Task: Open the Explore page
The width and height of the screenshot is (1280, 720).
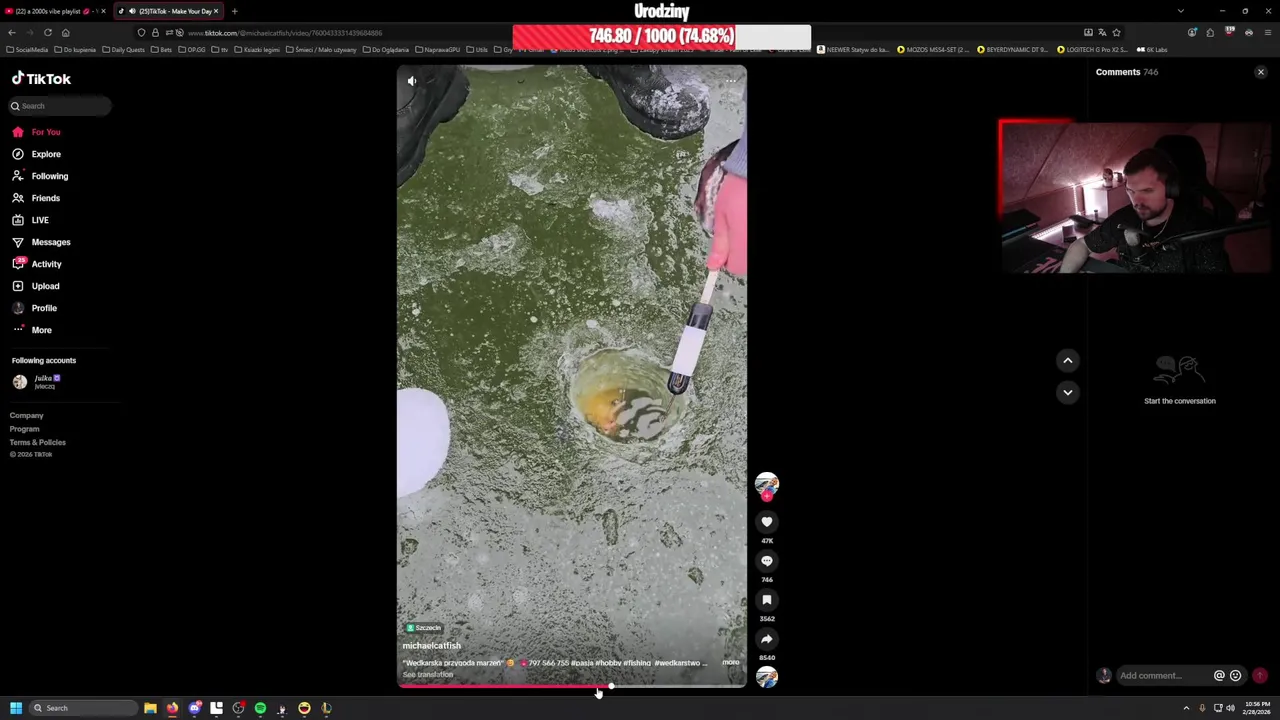Action: (x=37, y=154)
